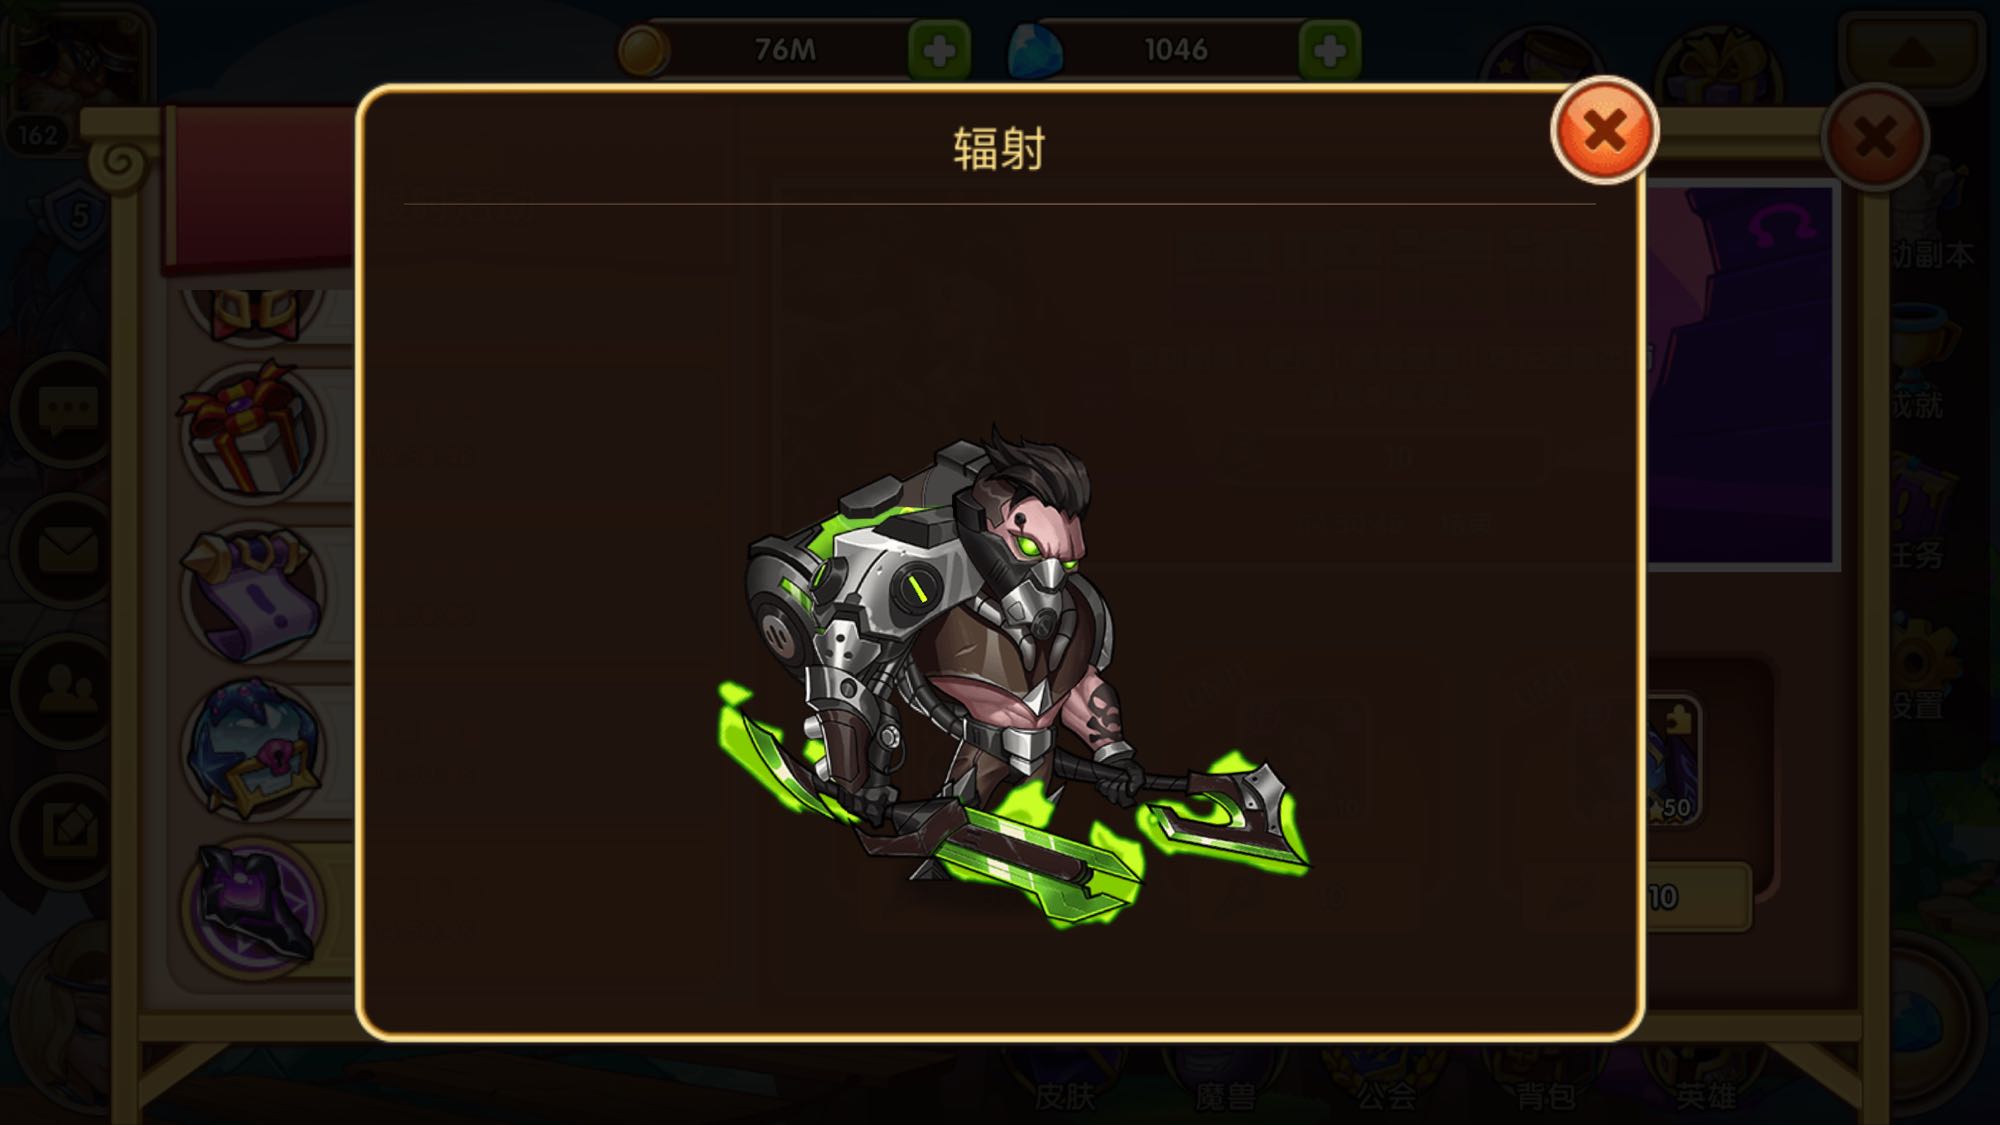Click the gold coin currency icon
This screenshot has width=2000, height=1125.
pos(643,50)
